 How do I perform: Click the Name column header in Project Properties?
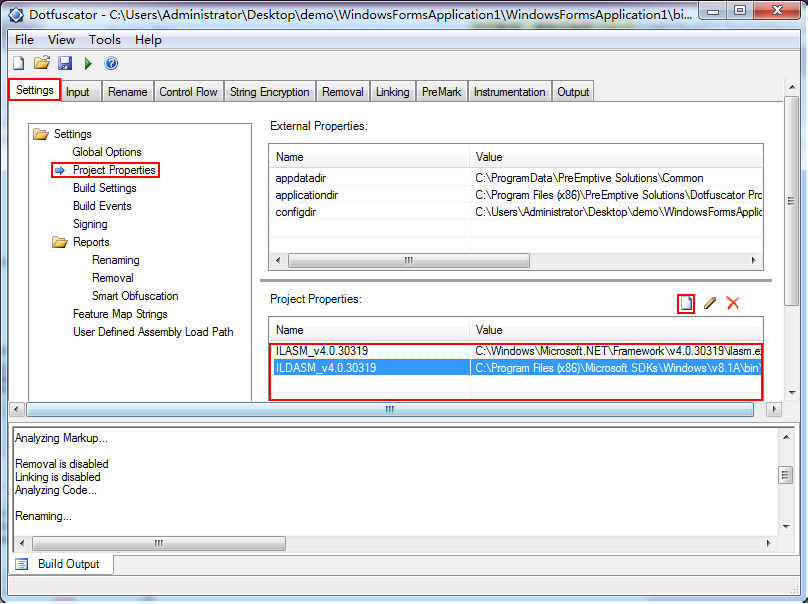(x=369, y=330)
